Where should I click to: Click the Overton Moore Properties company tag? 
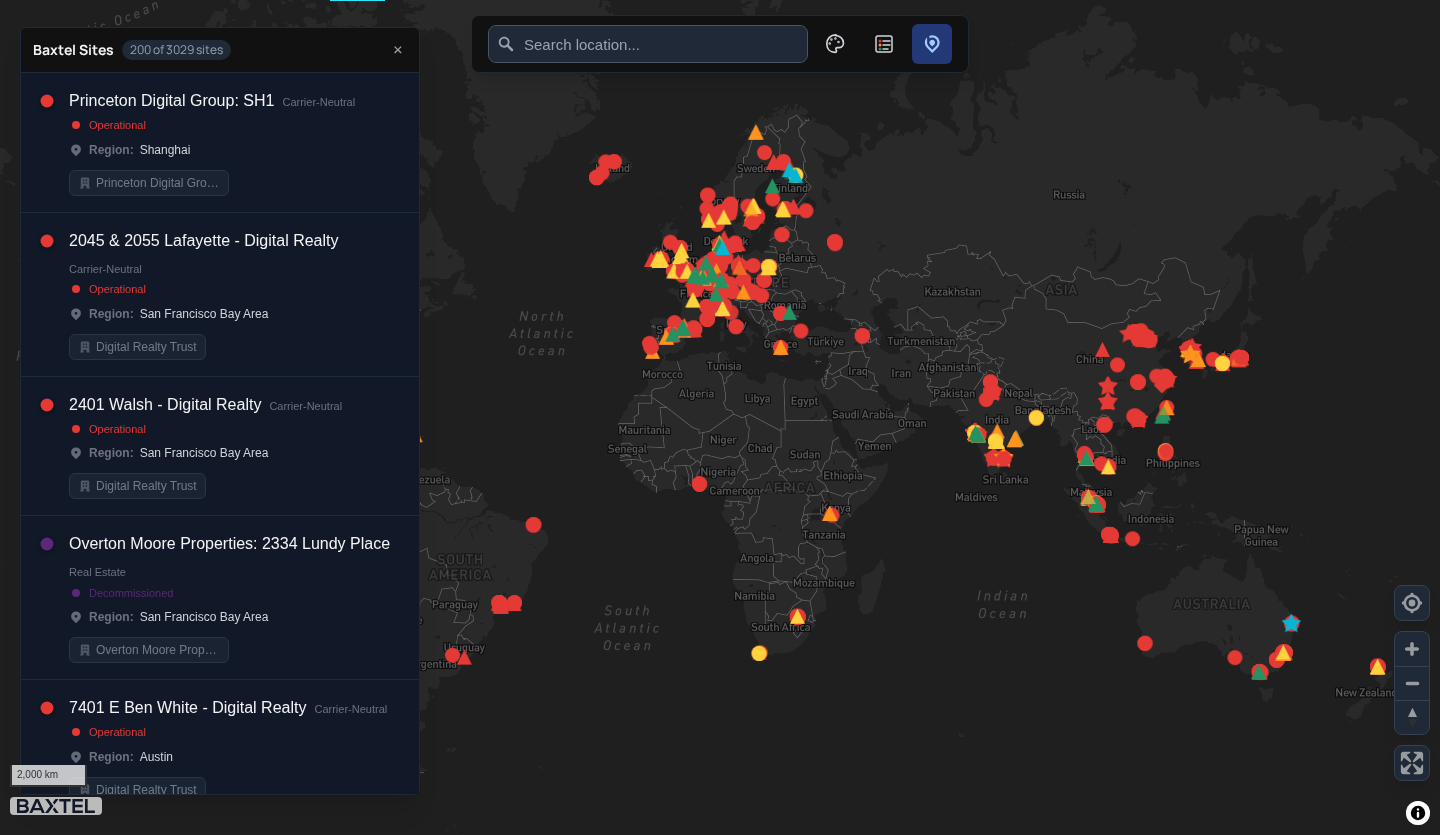click(149, 650)
